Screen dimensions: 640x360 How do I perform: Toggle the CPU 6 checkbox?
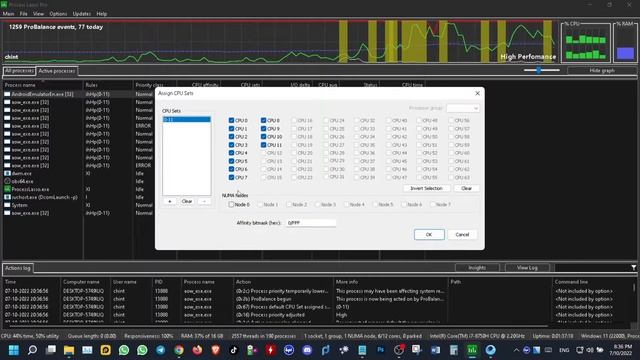click(x=231, y=169)
